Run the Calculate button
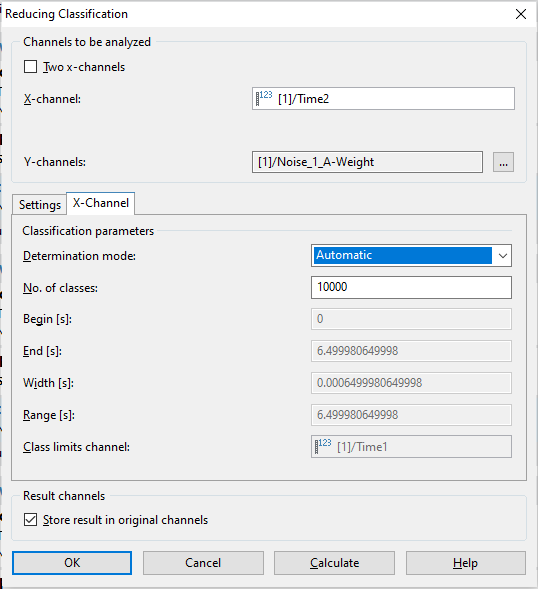 click(334, 563)
